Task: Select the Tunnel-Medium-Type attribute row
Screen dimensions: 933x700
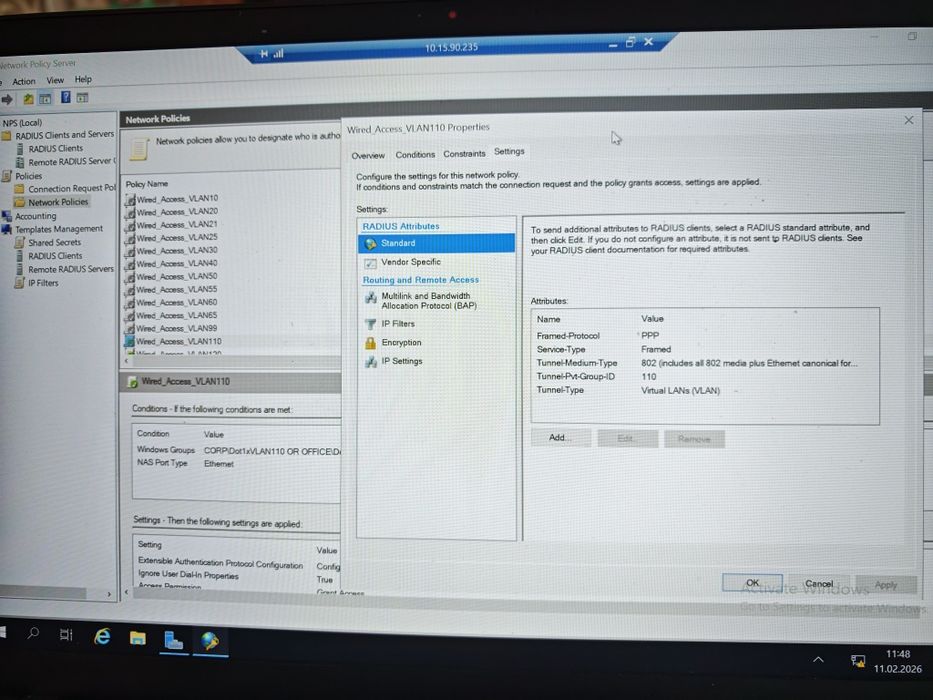Action: tap(704, 363)
